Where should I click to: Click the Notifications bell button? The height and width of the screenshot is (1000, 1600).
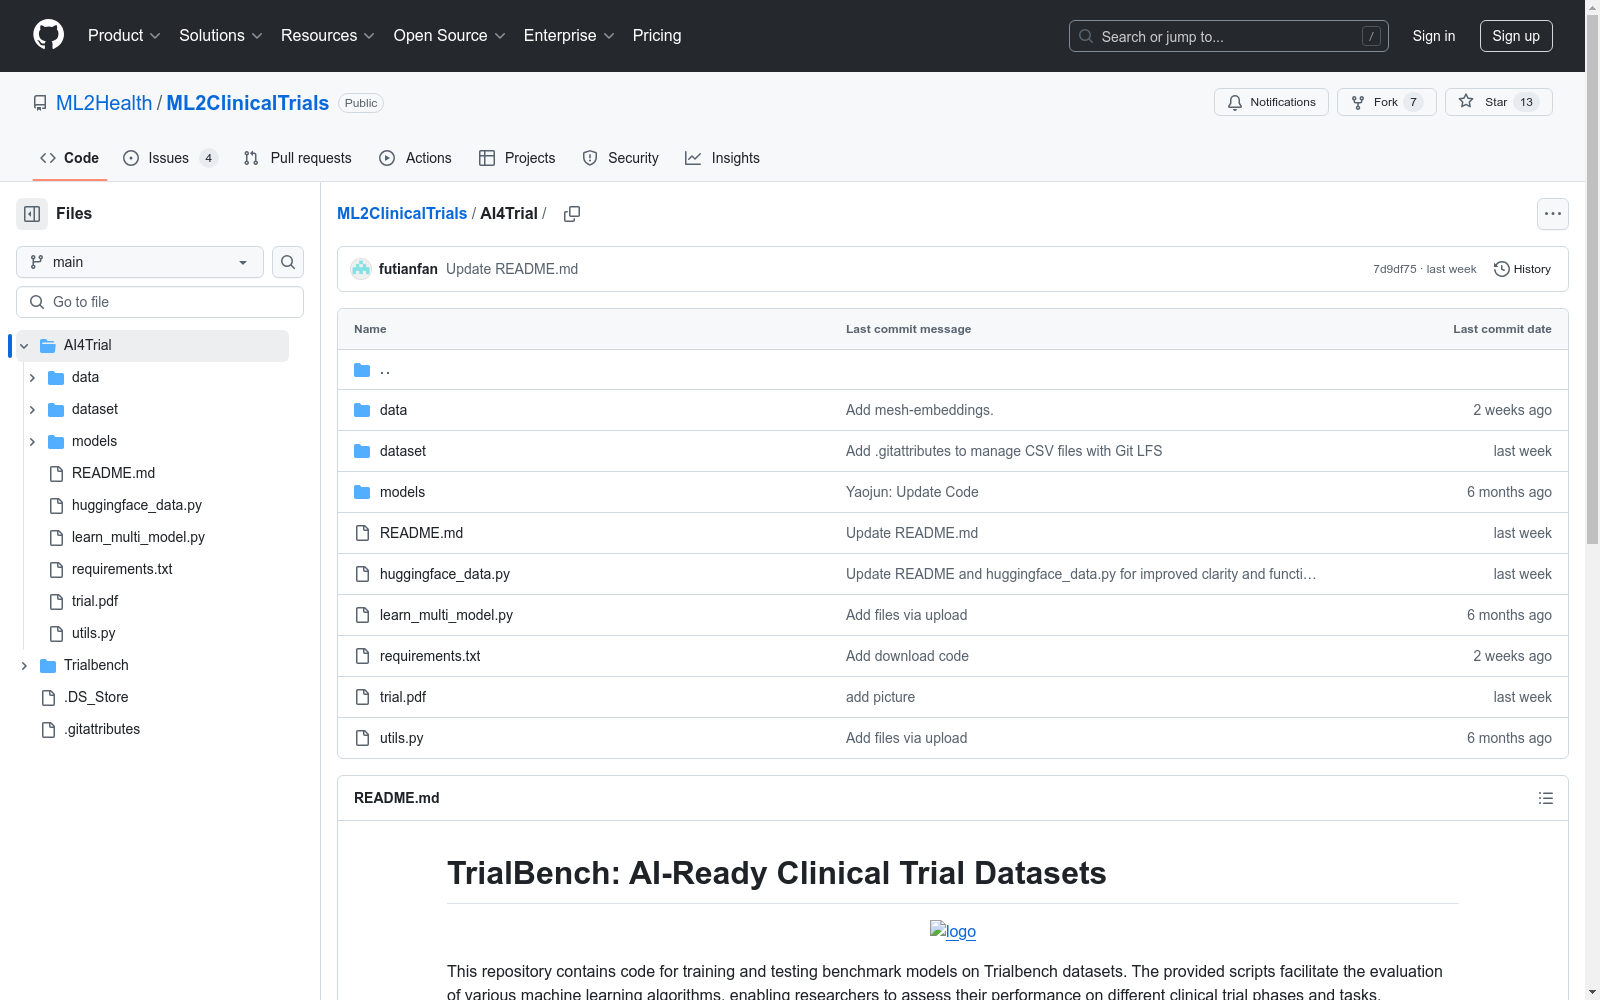[x=1271, y=102]
